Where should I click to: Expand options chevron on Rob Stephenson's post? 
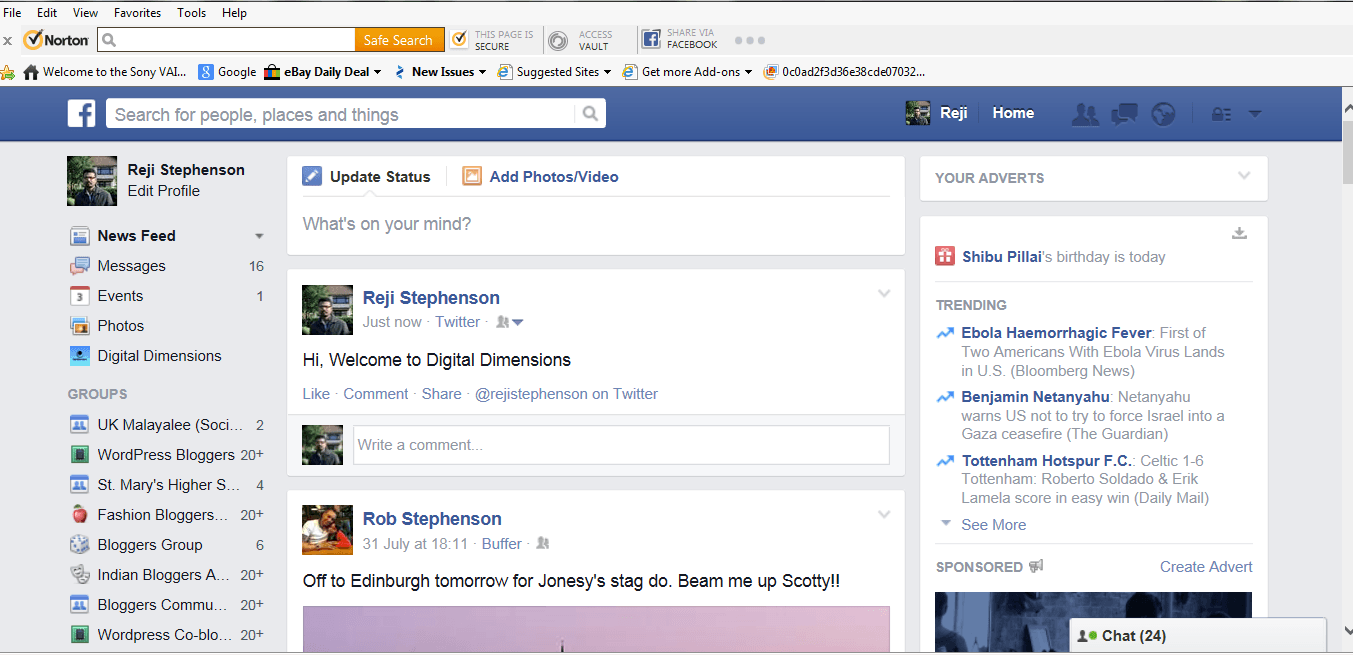[x=884, y=514]
